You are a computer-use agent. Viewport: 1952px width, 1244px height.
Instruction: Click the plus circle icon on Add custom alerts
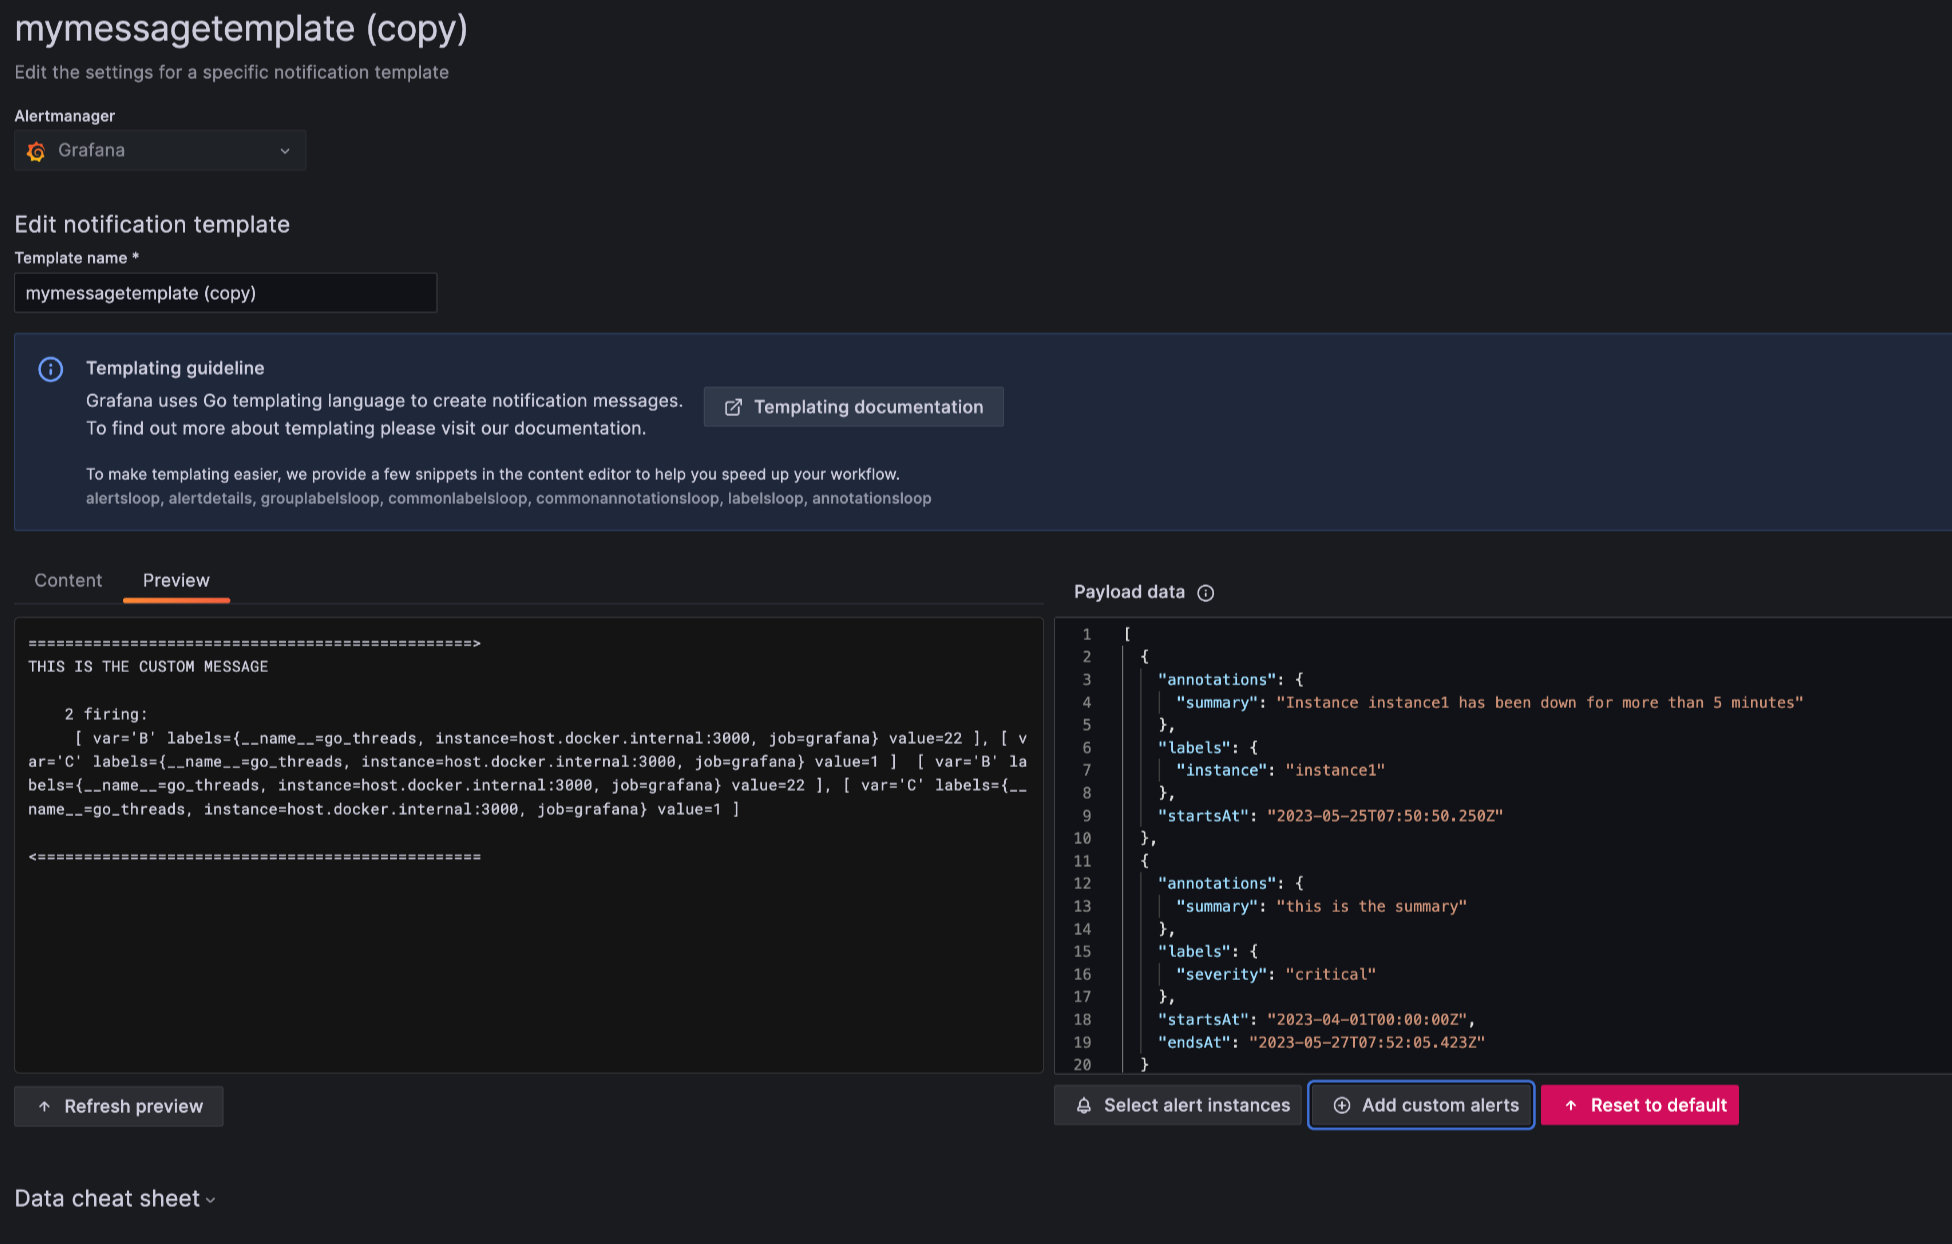click(1342, 1105)
